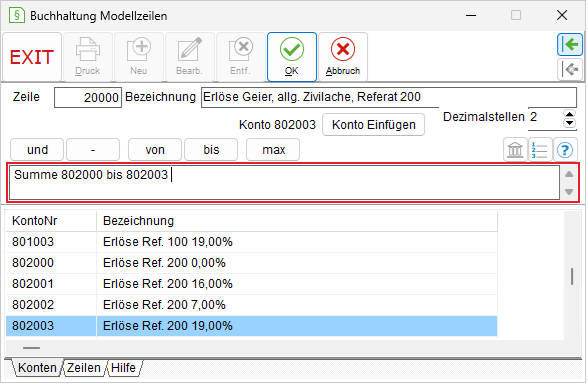Click the Bezeichnung column header in table
This screenshot has height=384, width=588.
tap(297, 221)
